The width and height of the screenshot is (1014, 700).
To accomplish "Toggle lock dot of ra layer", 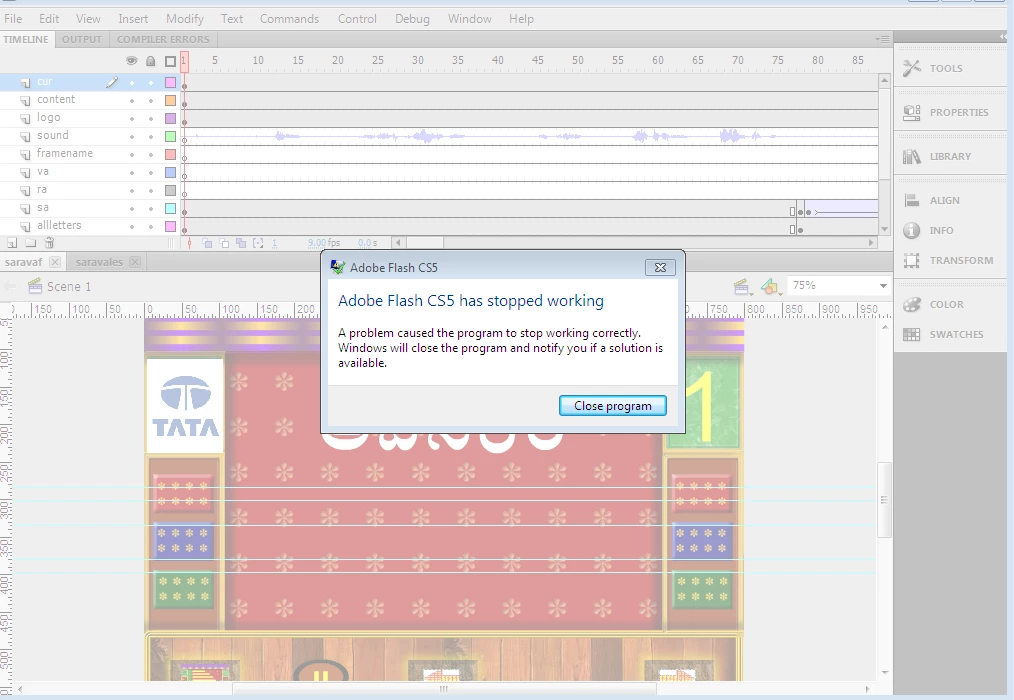I will click(x=151, y=191).
